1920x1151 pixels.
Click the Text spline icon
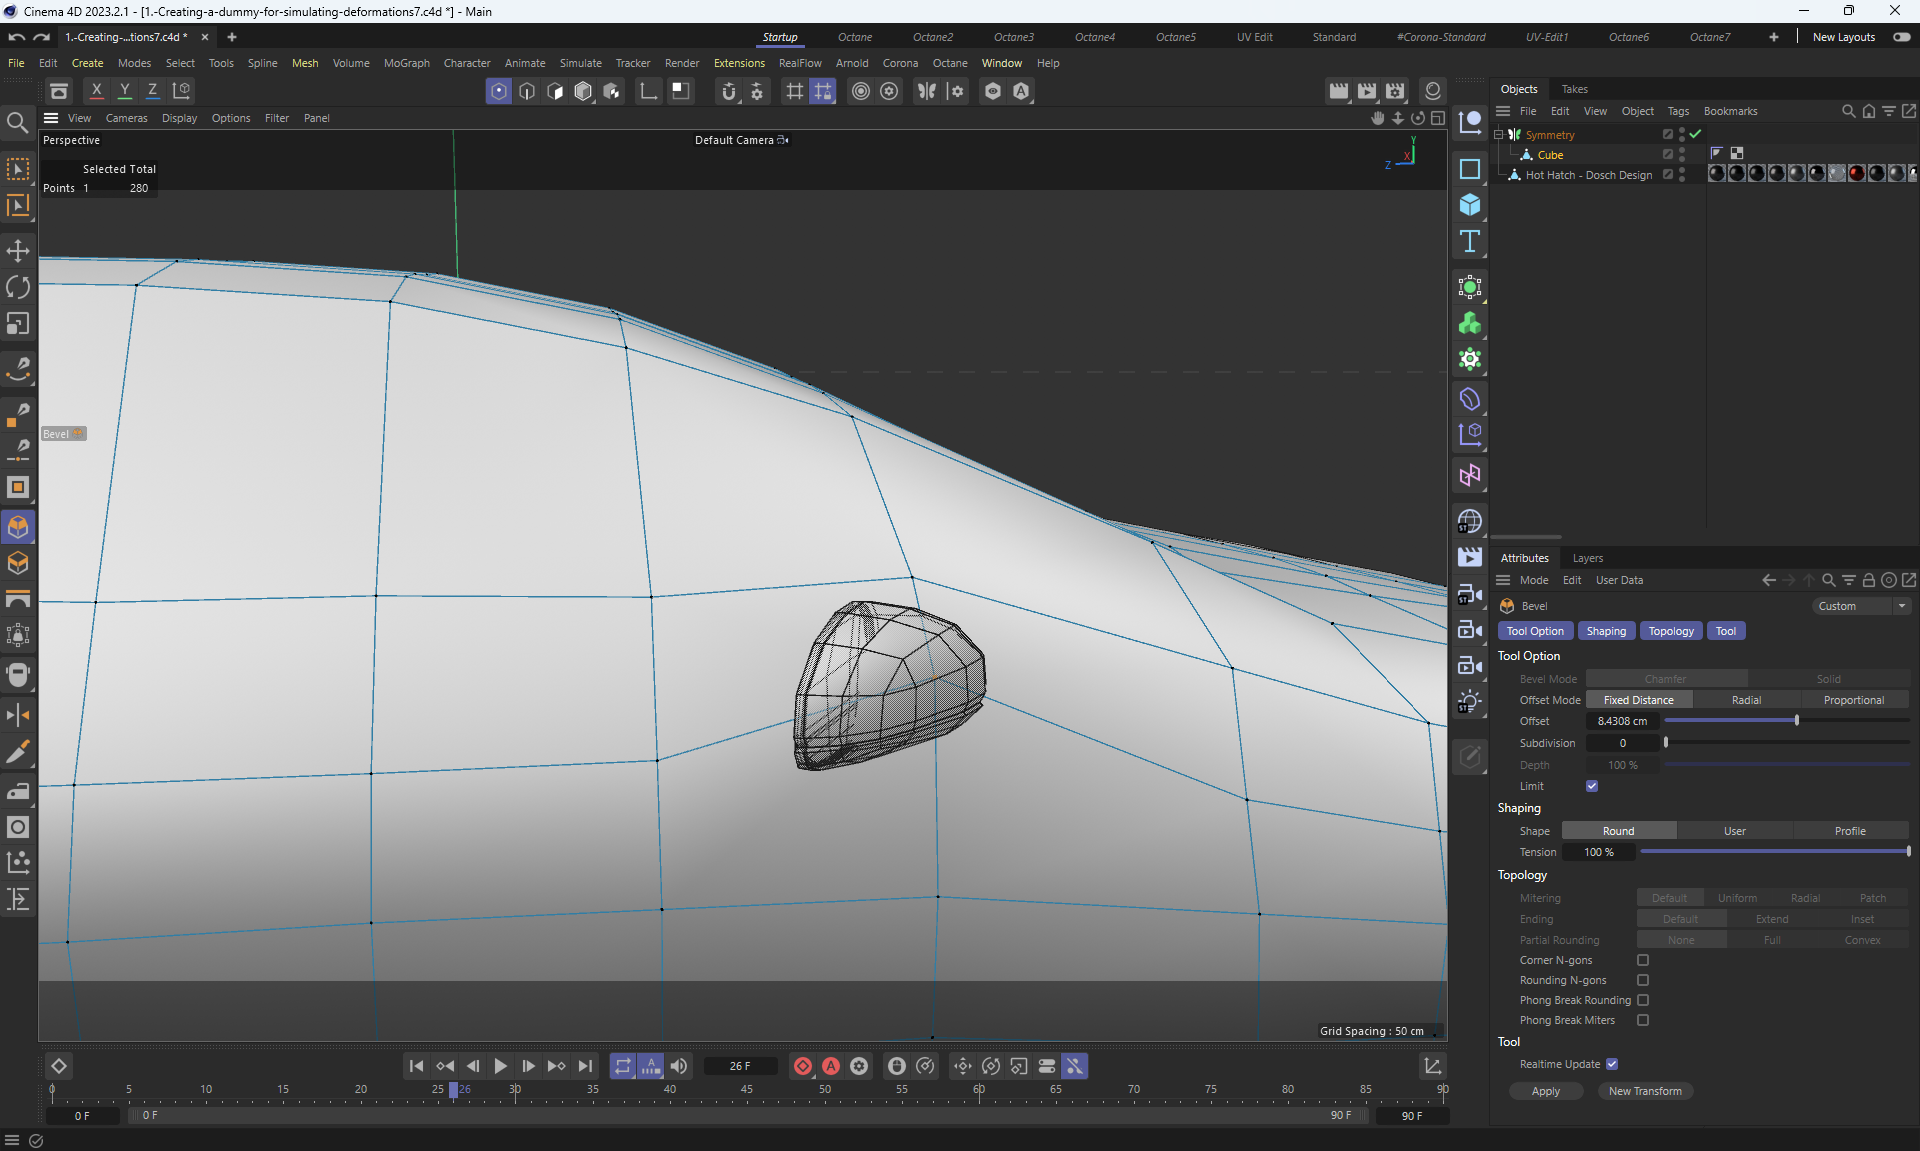point(1469,242)
